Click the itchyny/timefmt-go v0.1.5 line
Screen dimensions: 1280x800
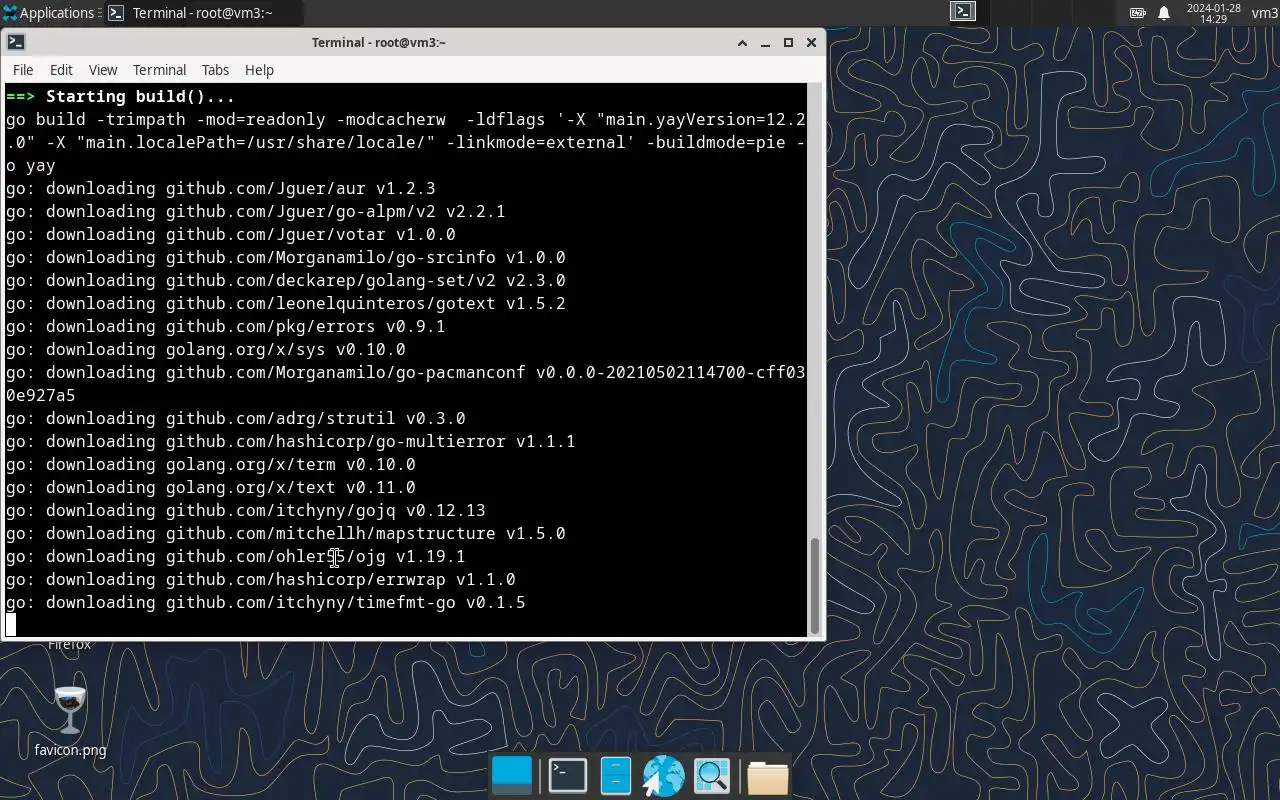pos(265,602)
